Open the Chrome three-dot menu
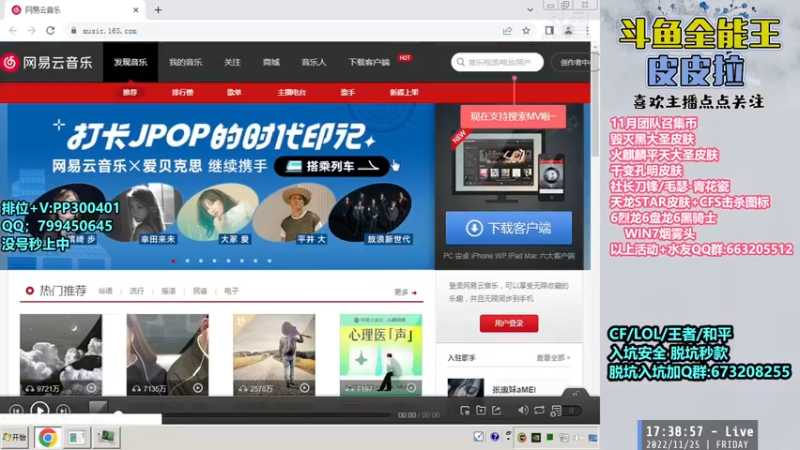Image resolution: width=800 pixels, height=450 pixels. [x=587, y=31]
